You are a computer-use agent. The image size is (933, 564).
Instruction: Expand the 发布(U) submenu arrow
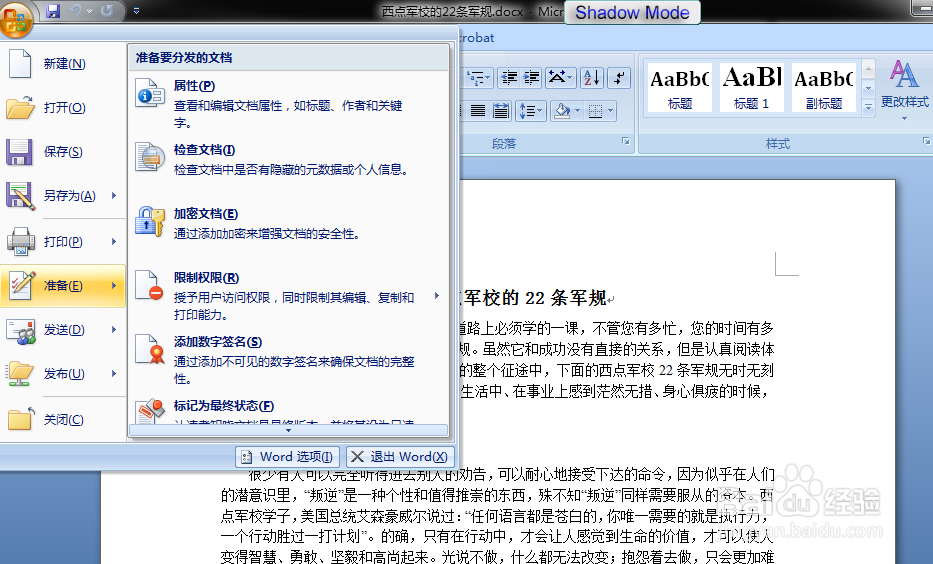(114, 373)
